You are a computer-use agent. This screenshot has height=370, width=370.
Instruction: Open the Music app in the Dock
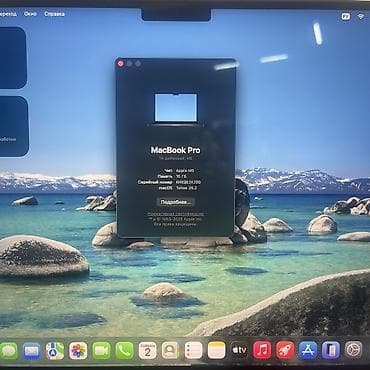point(262,350)
